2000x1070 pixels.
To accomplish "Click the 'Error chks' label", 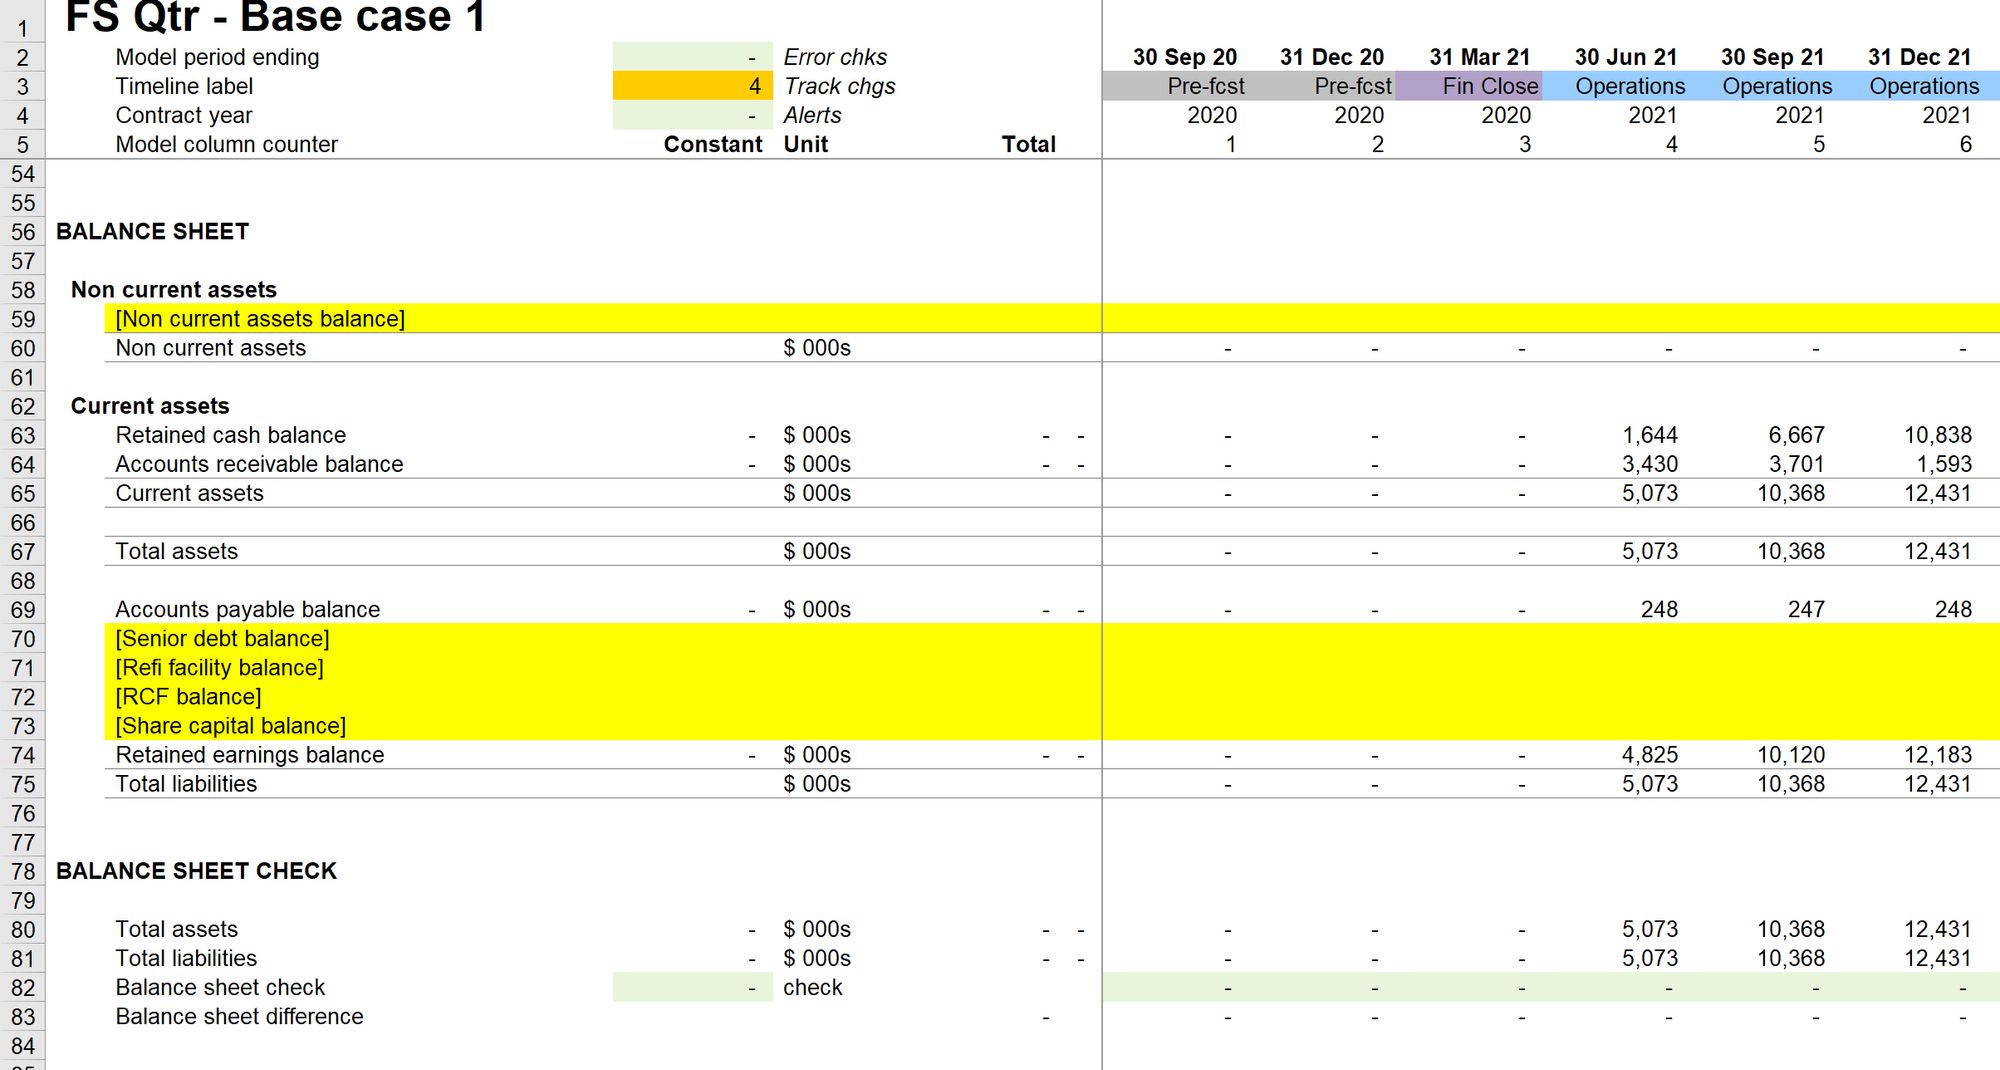I will tap(835, 57).
